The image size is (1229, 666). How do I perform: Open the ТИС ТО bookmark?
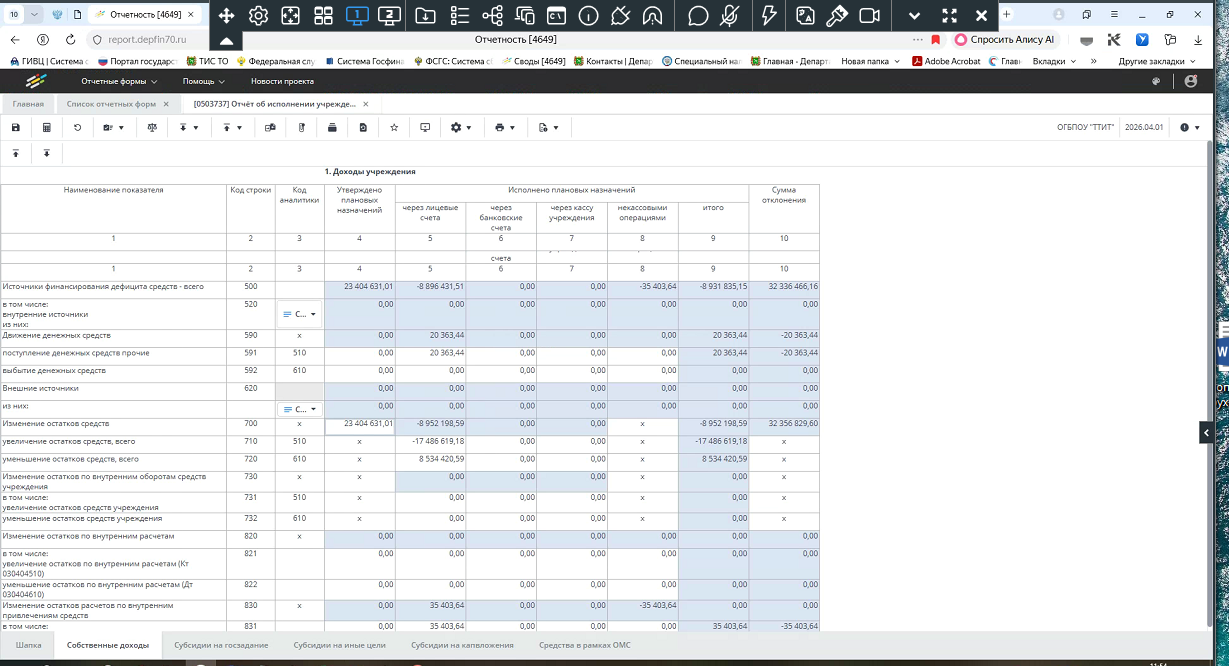click(206, 61)
